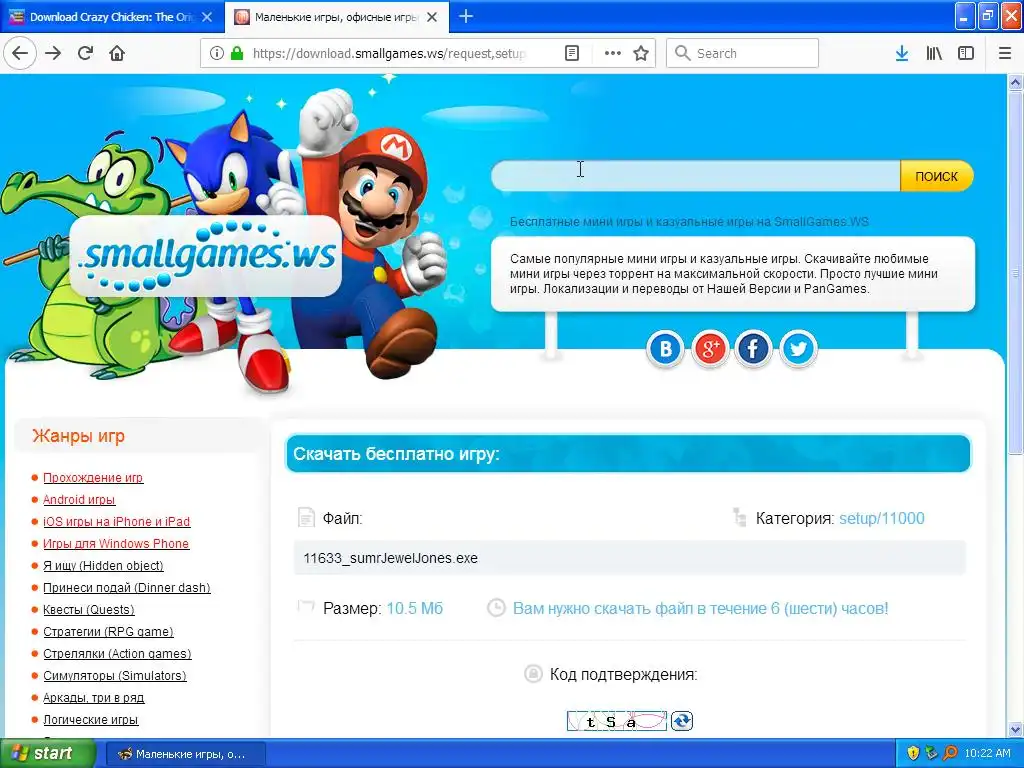
Task: Share via Google Plus icon
Action: (710, 349)
